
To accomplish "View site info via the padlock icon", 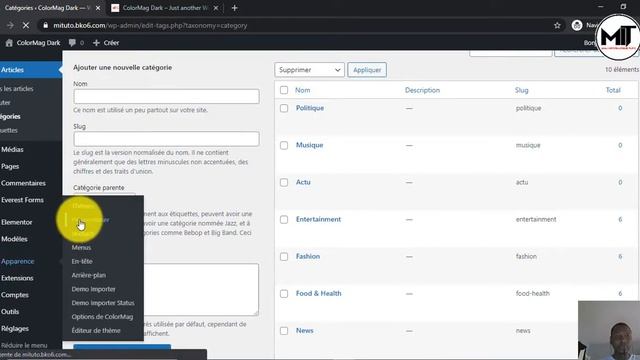I will coord(45,25).
